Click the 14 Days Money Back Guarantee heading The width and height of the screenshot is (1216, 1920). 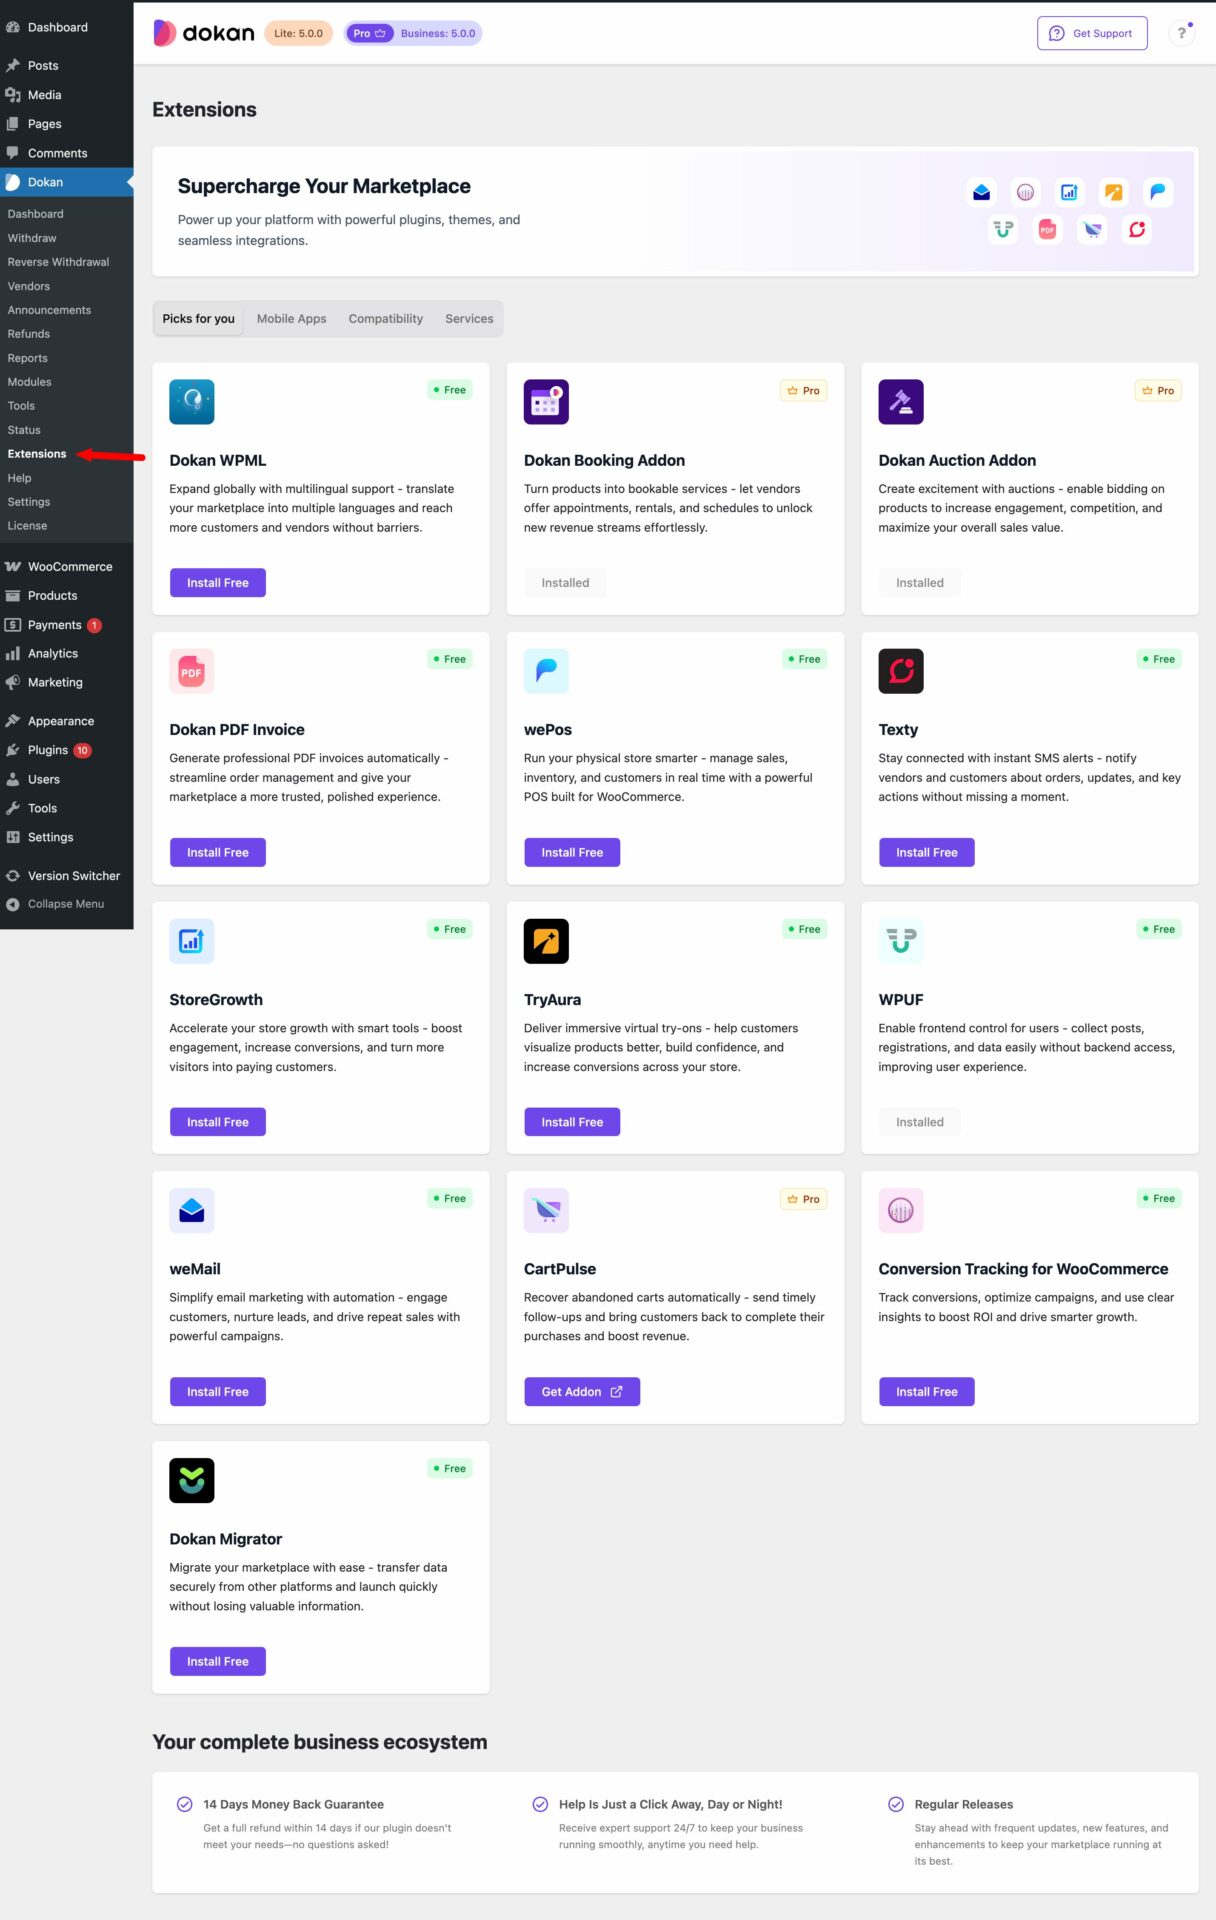(293, 1805)
